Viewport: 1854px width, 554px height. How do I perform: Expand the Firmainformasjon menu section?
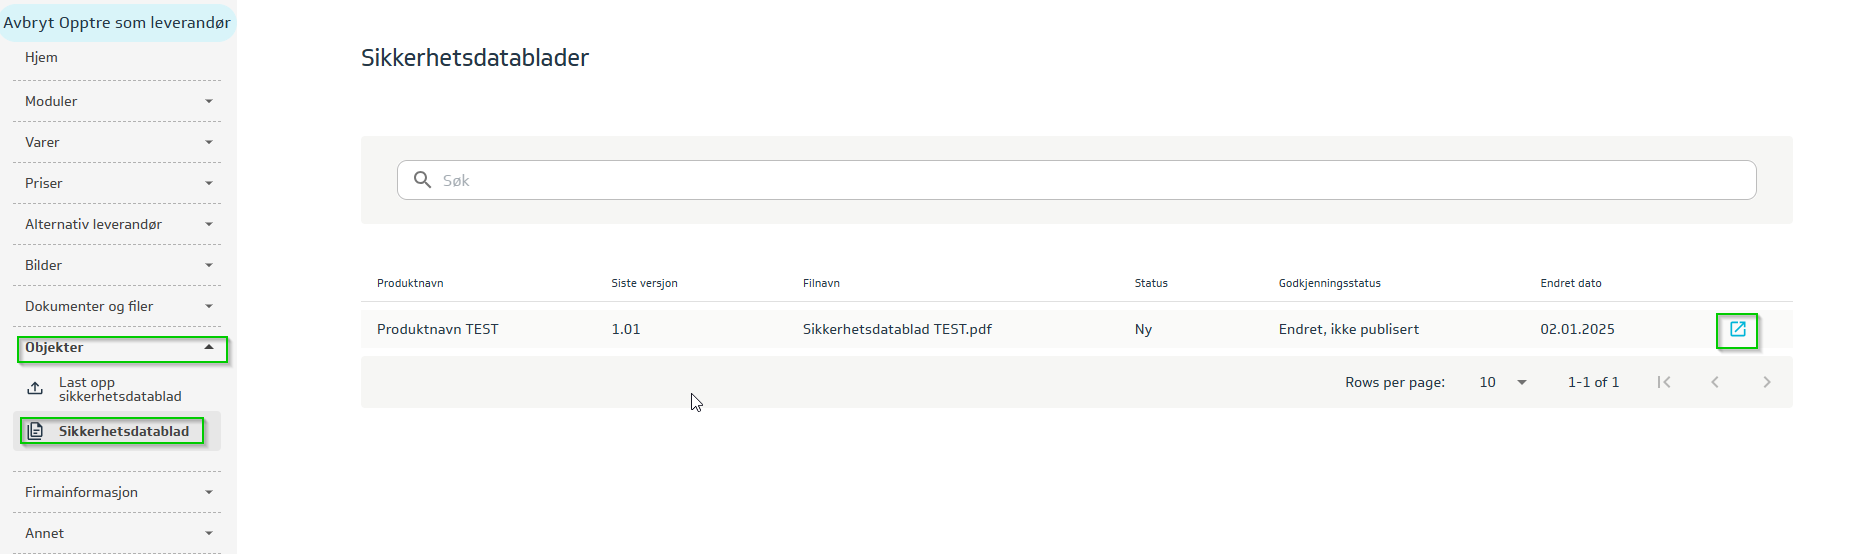coord(117,492)
